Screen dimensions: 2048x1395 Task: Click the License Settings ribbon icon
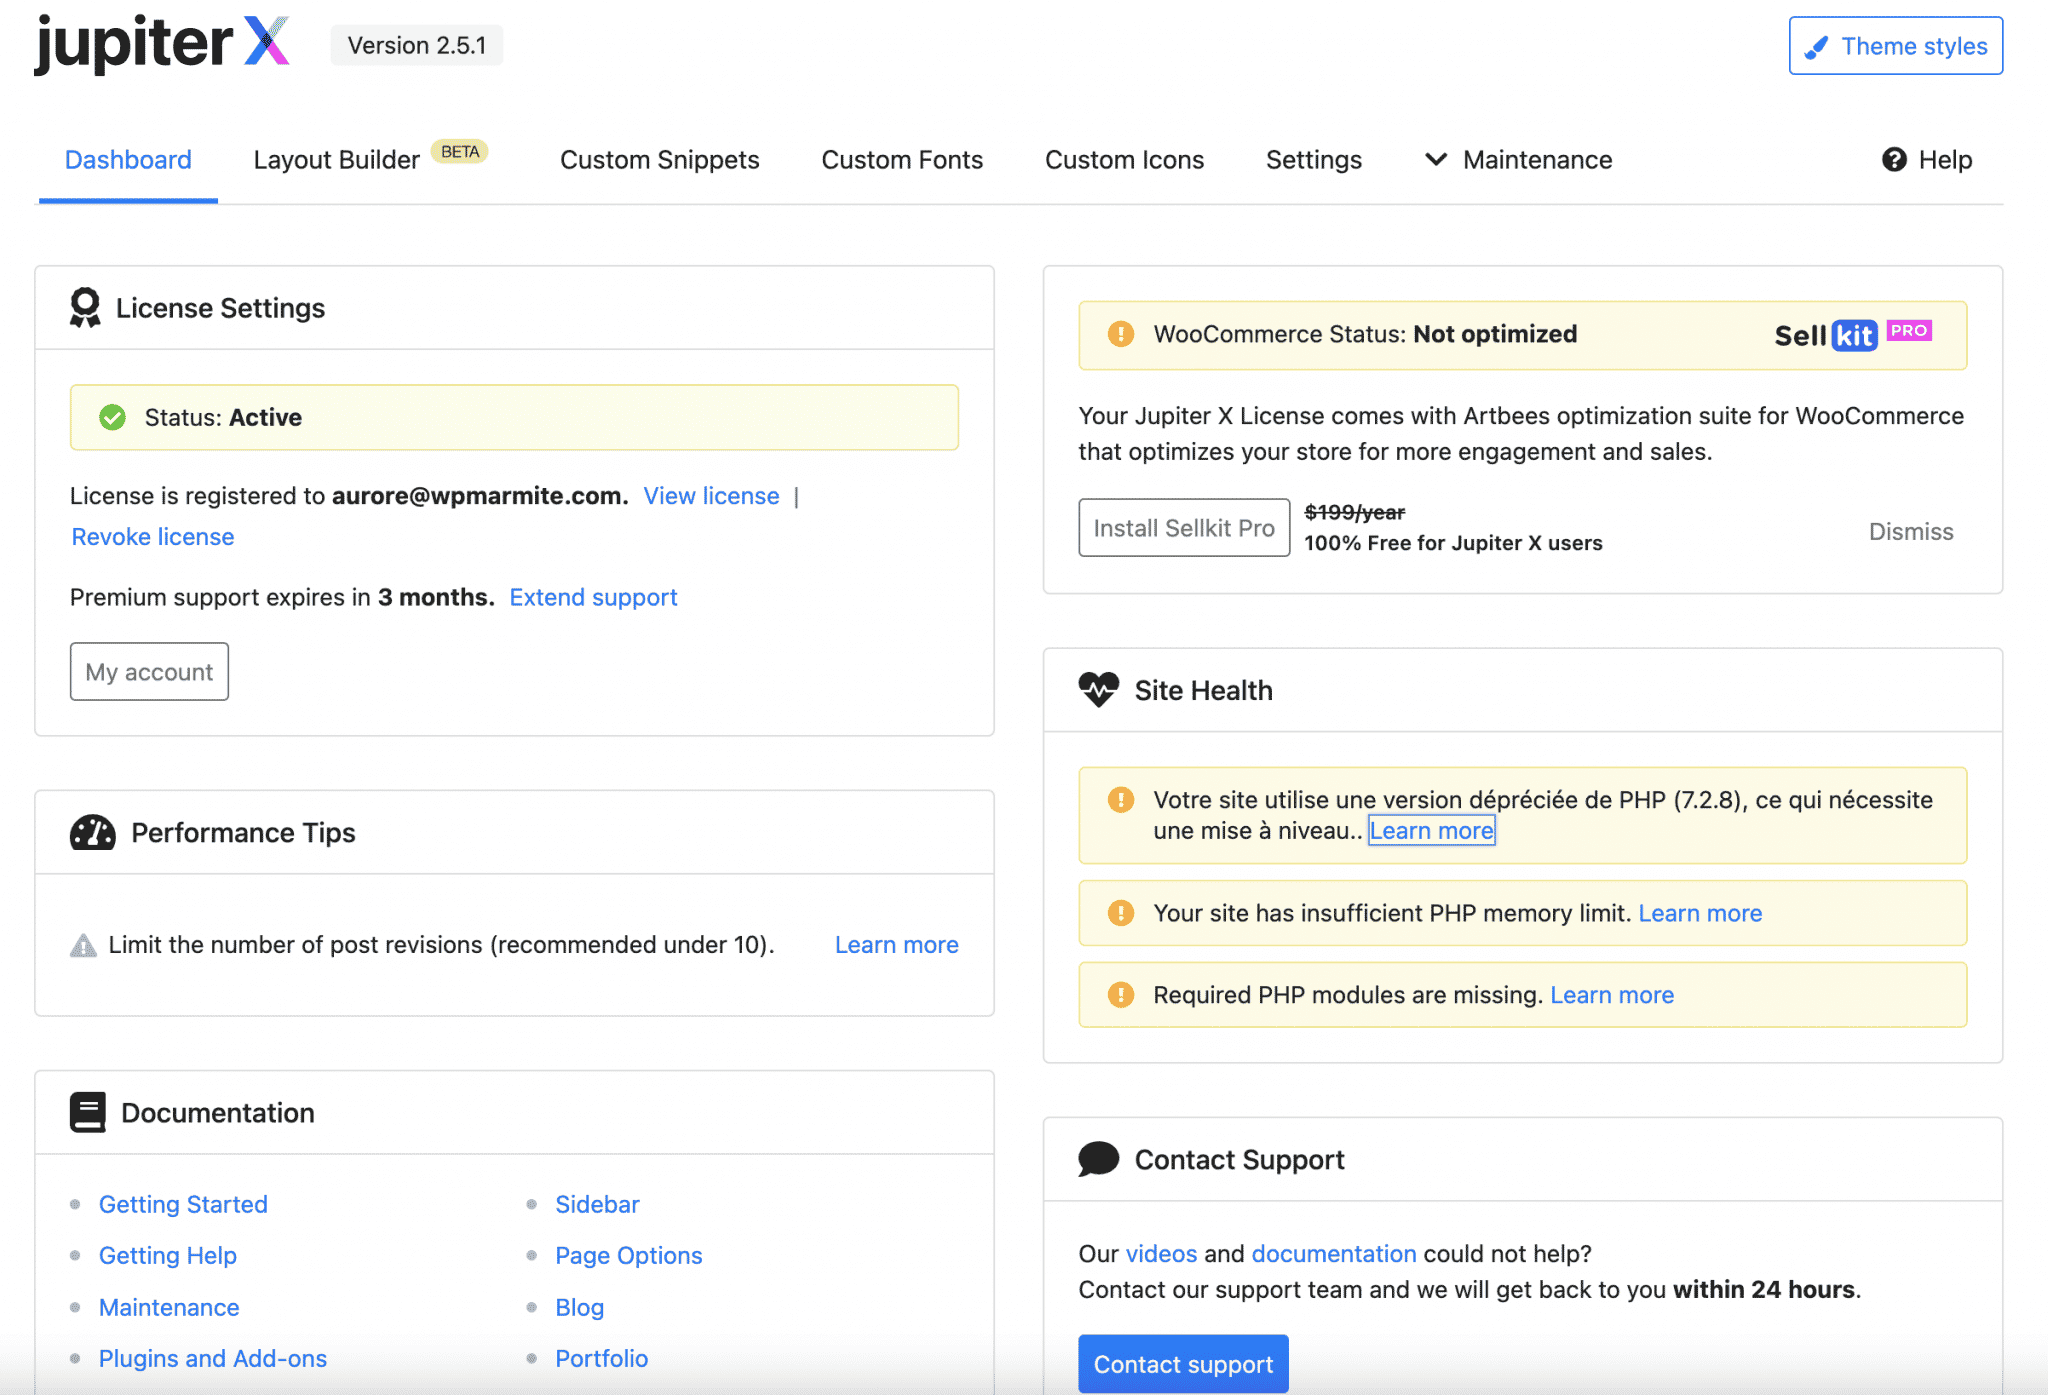pyautogui.click(x=85, y=308)
